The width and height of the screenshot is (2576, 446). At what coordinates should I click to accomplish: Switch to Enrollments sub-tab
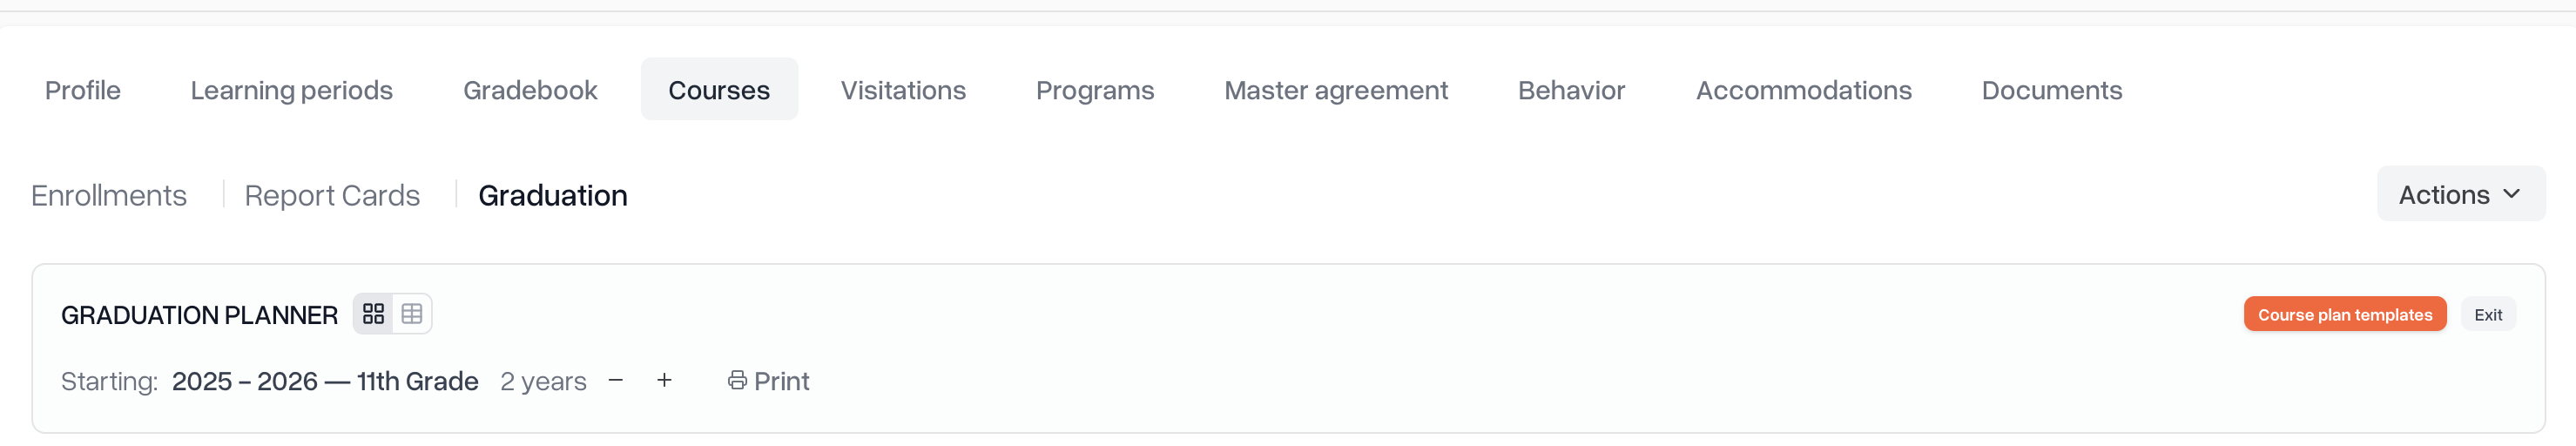tap(109, 195)
